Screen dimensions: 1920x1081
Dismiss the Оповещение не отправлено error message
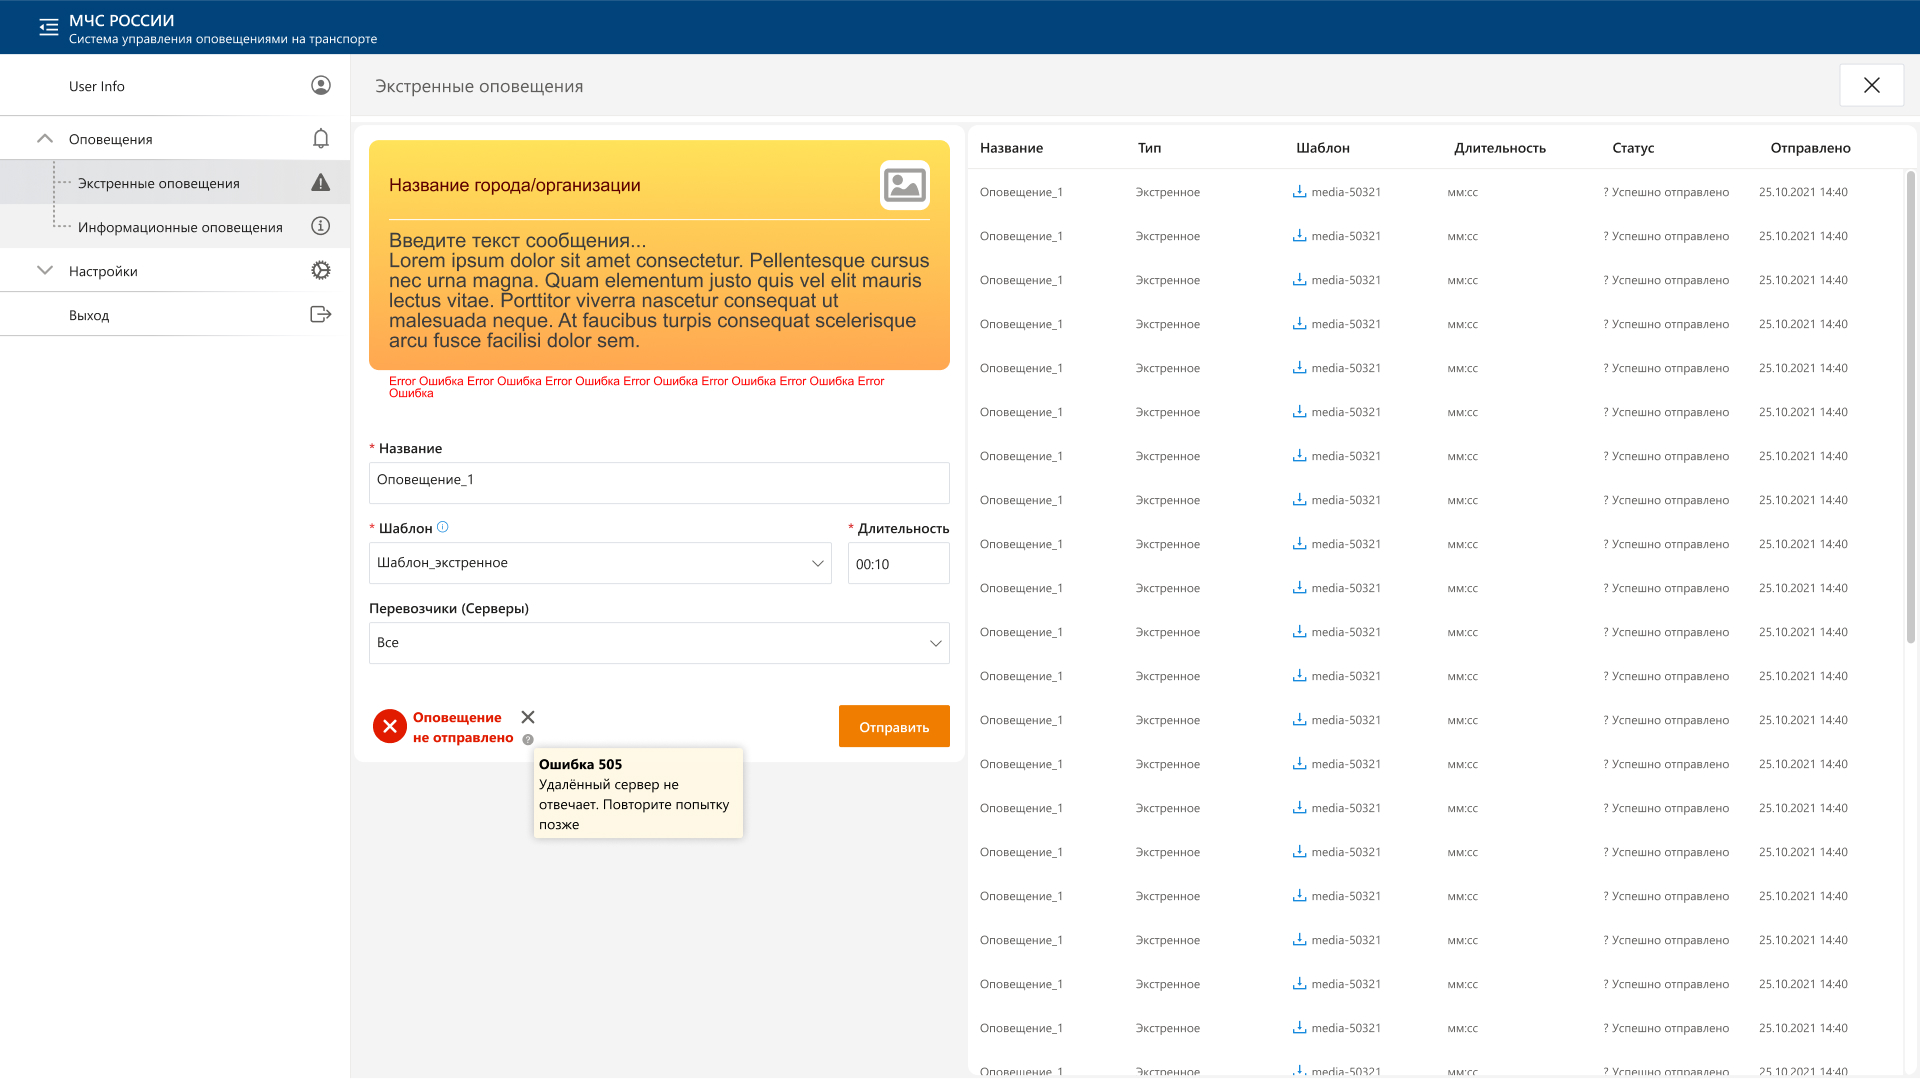[x=528, y=718]
